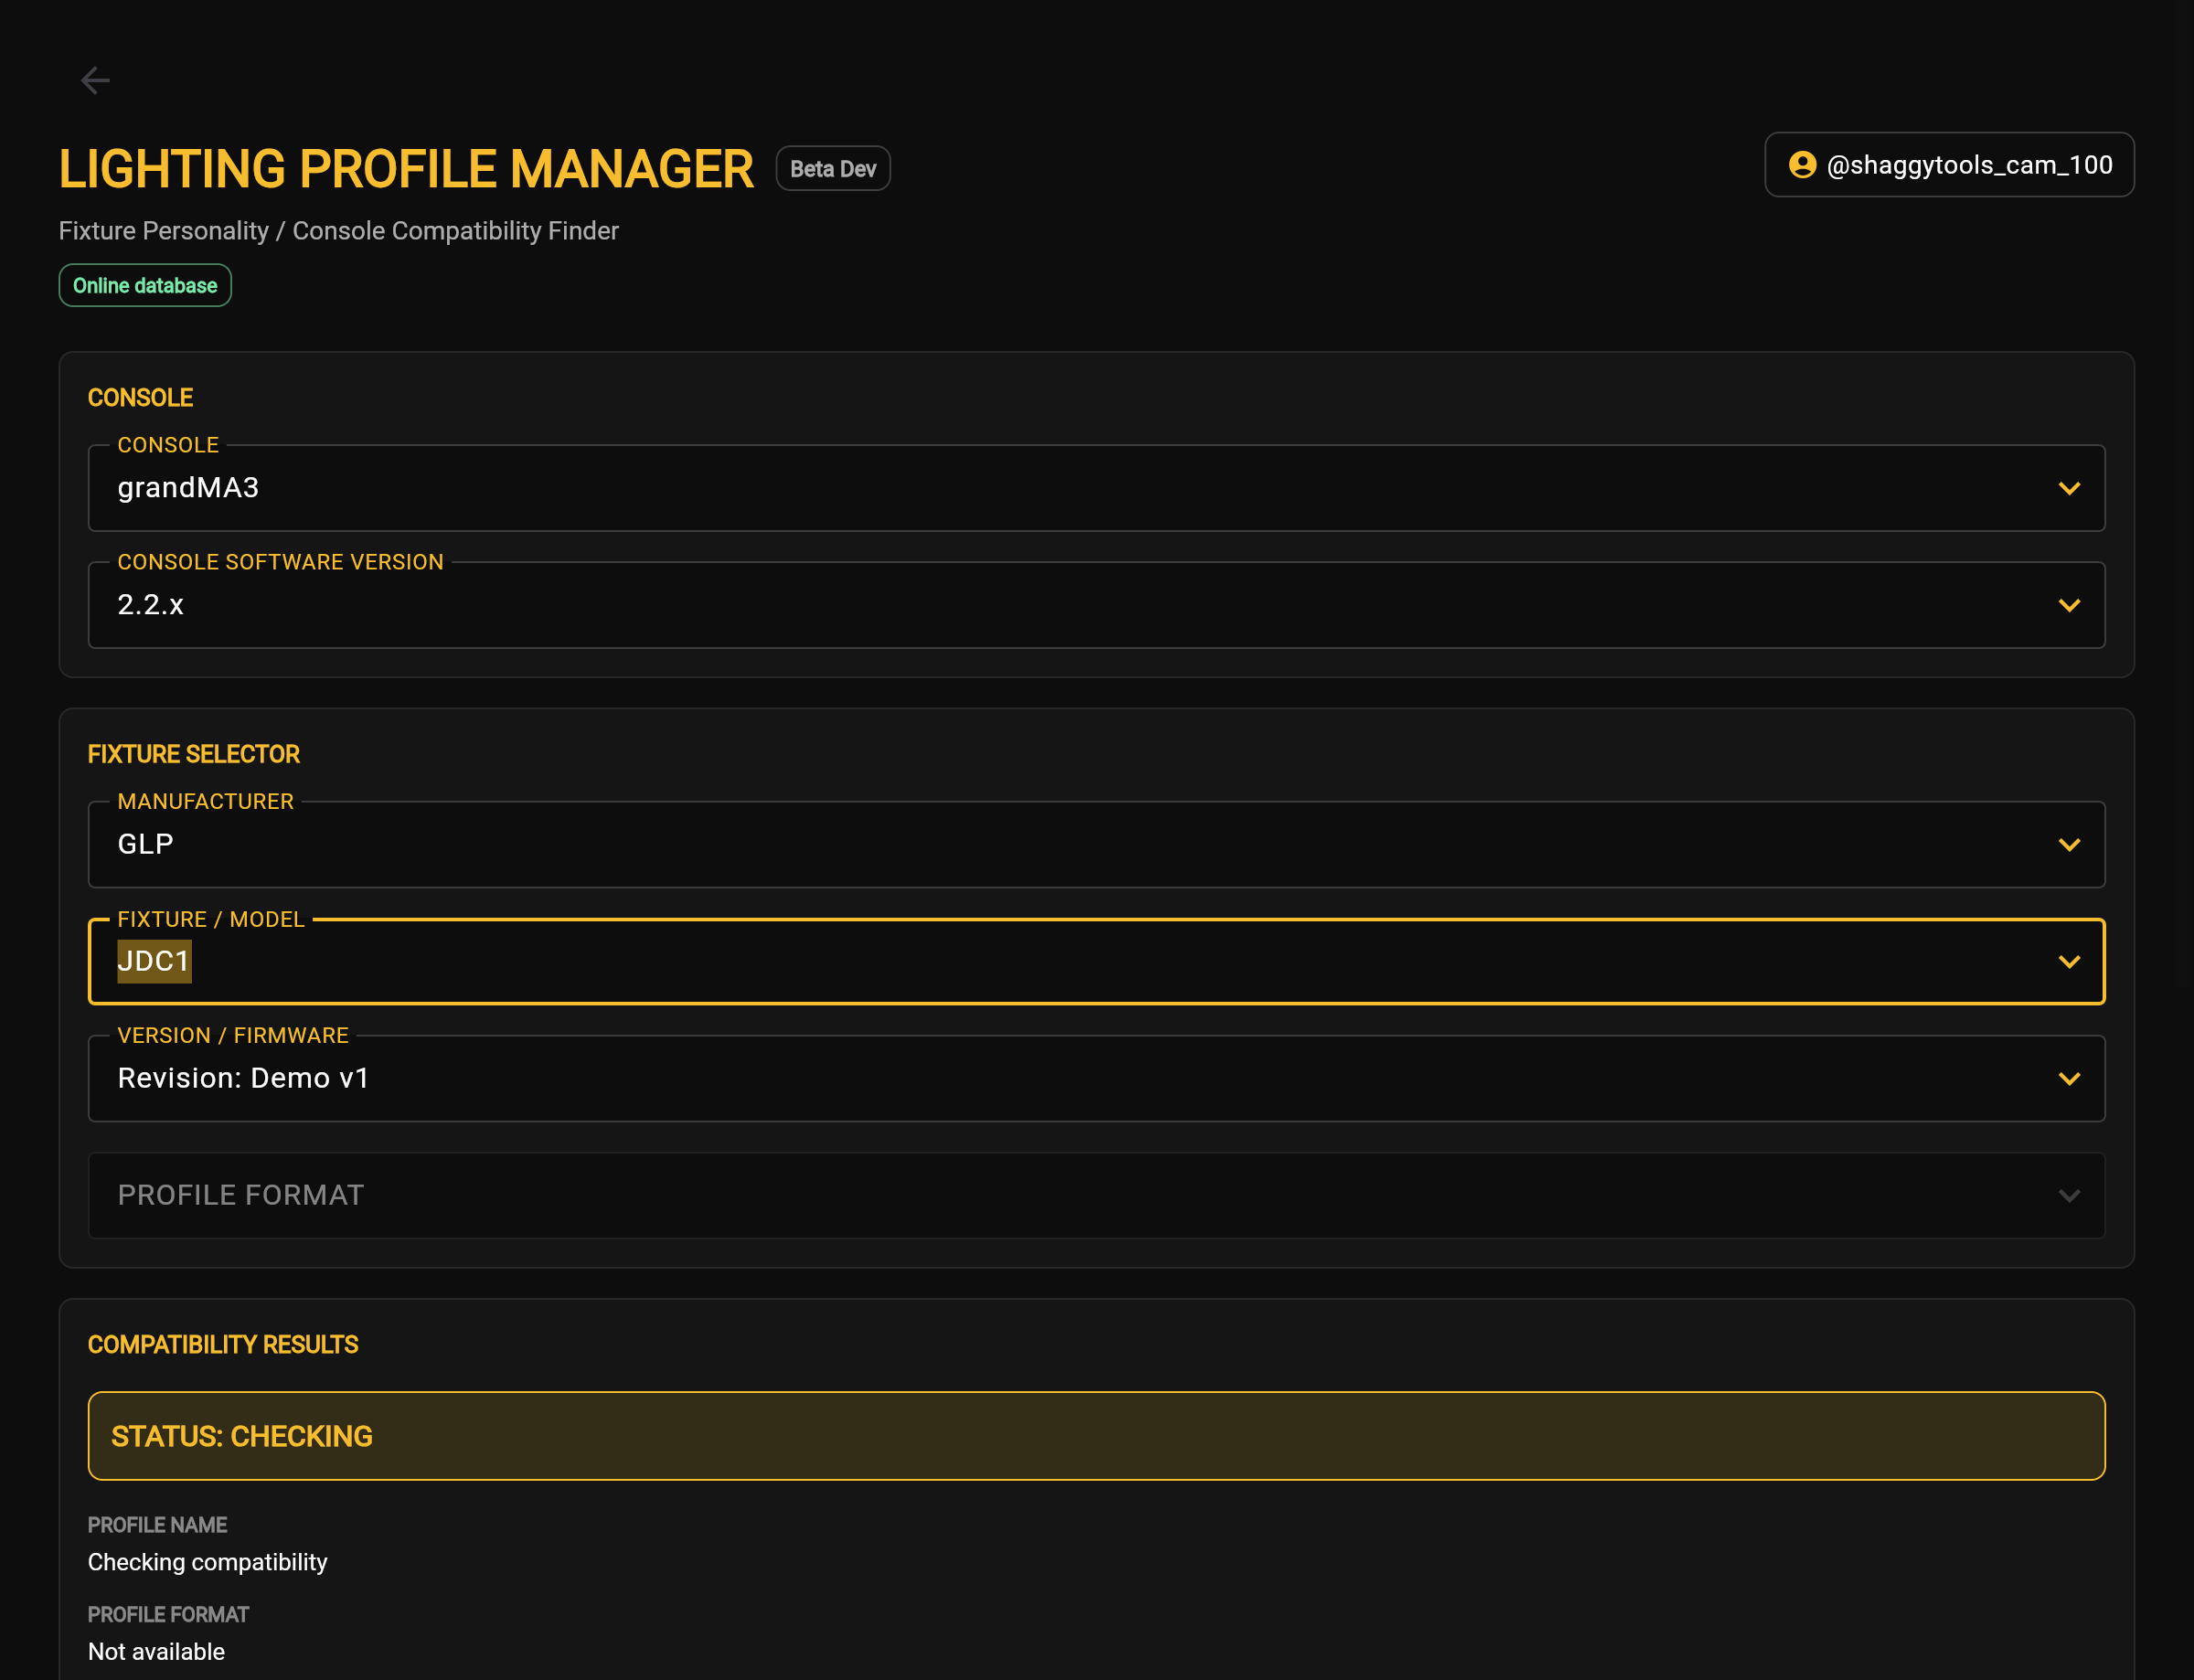The width and height of the screenshot is (2194, 1680).
Task: Click the user account avatar icon
Action: click(x=1802, y=165)
